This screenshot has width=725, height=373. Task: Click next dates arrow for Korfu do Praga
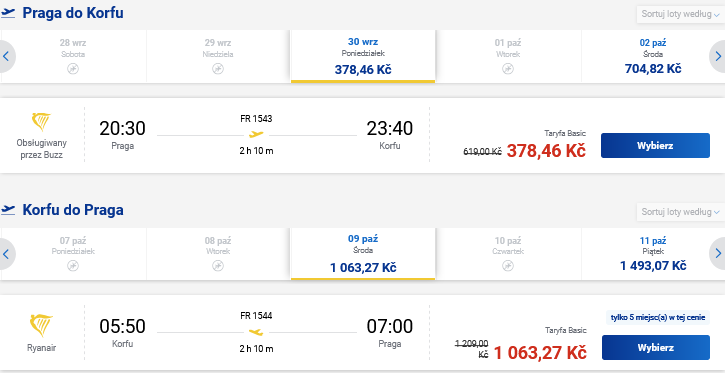(718, 254)
